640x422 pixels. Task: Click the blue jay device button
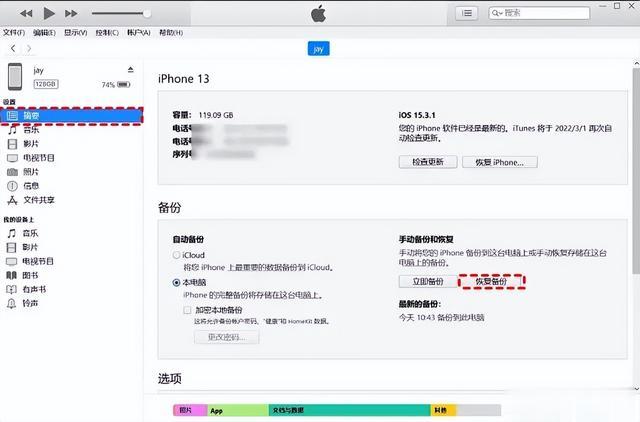[318, 49]
